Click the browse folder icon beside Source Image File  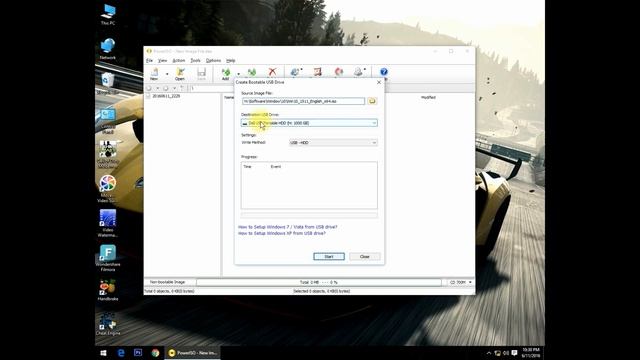(372, 101)
